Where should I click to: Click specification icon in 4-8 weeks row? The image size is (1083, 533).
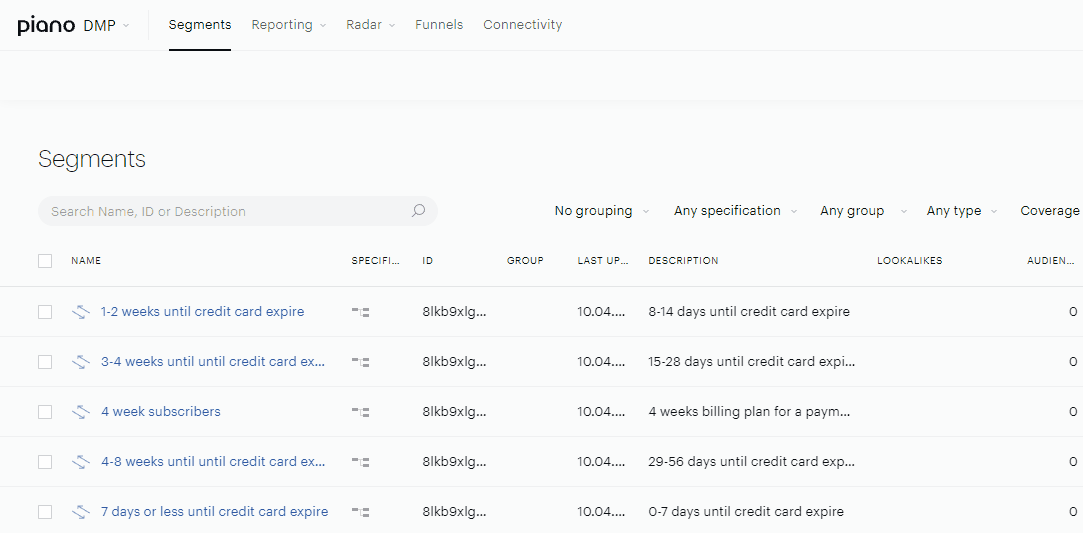point(360,462)
